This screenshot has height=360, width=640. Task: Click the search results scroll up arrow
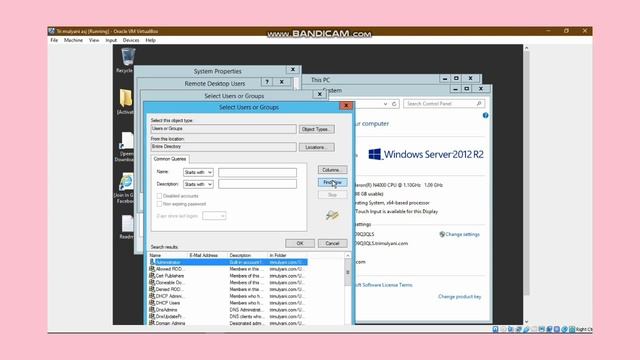tap(348, 256)
